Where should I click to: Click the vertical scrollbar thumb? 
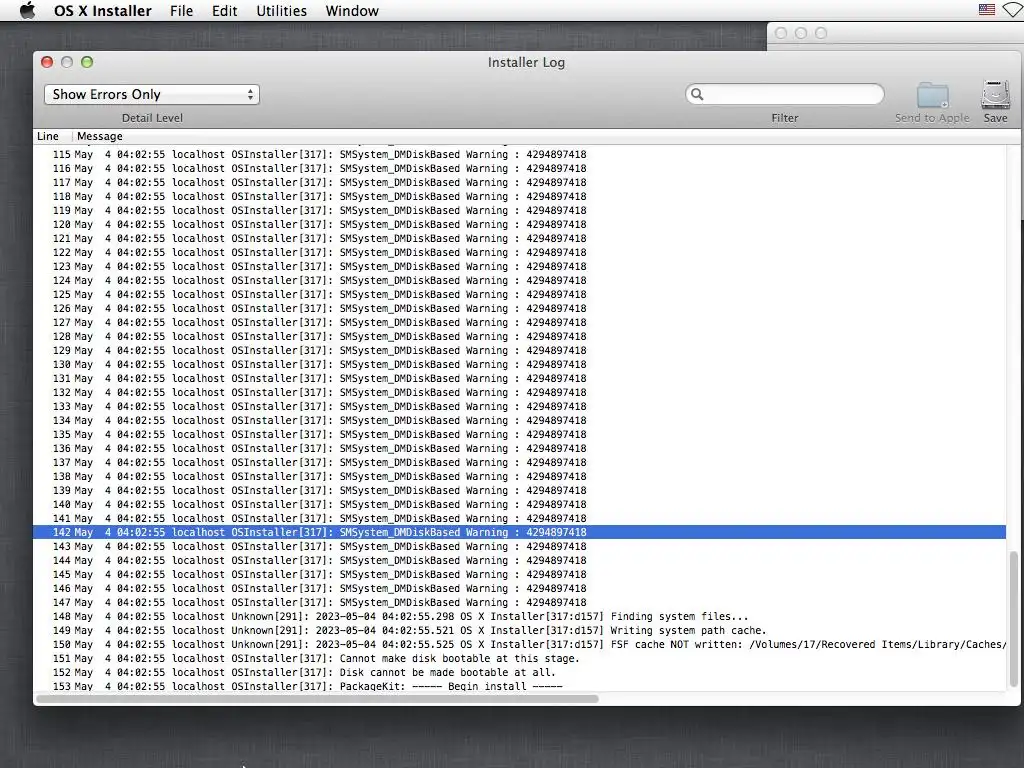coord(1014,618)
